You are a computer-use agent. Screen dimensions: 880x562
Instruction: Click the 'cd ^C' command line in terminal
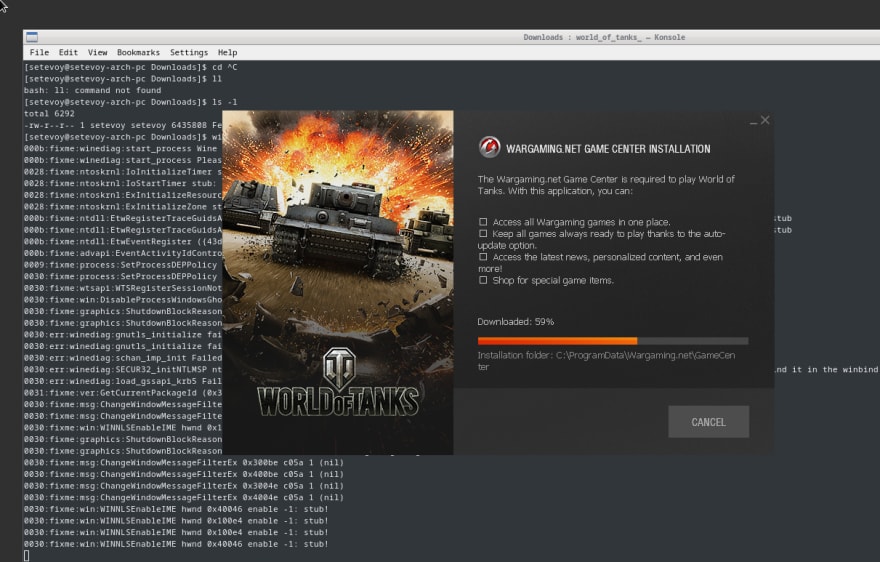click(130, 67)
